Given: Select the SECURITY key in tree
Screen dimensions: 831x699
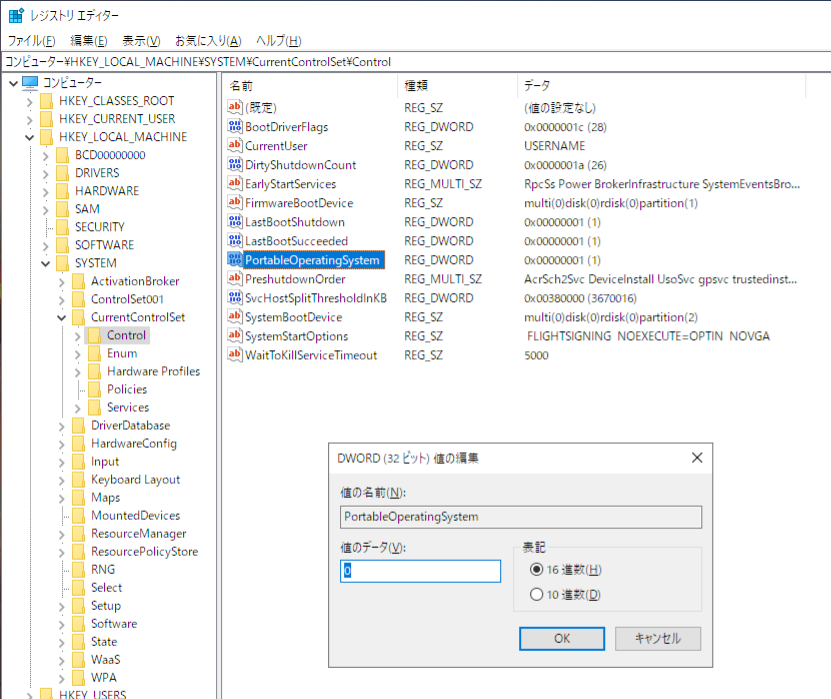Looking at the screenshot, I should 100,227.
